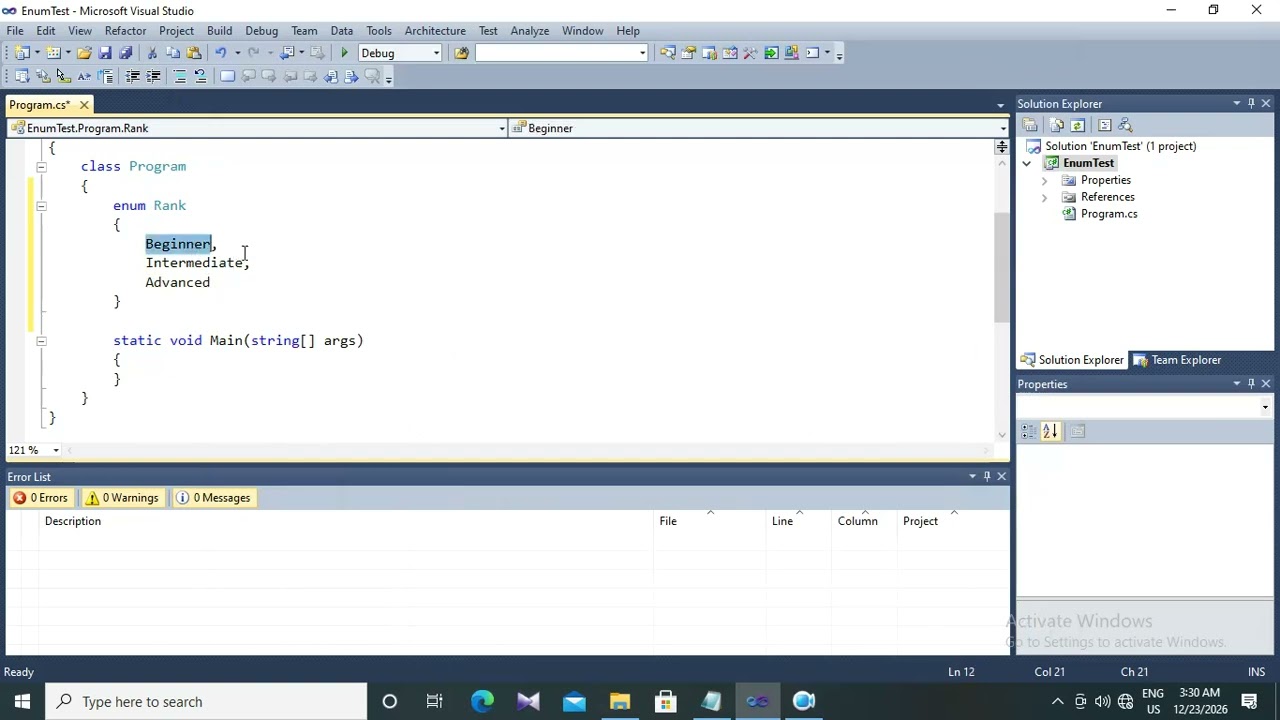Switch Properties panel to categorized view
1280x720 pixels.
(x=1028, y=431)
